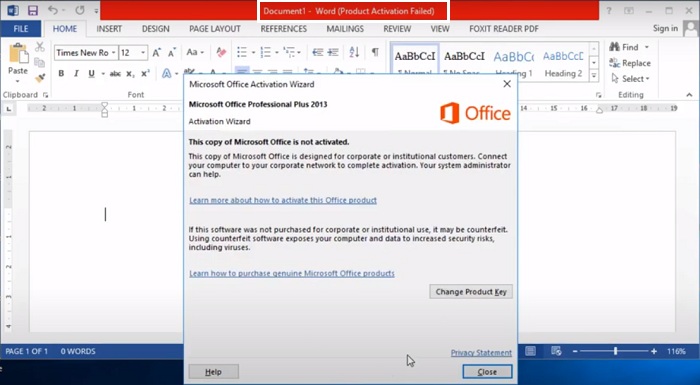The image size is (700, 385).
Task: Customize Quick Access Toolbar dropdown
Action: 96,11
